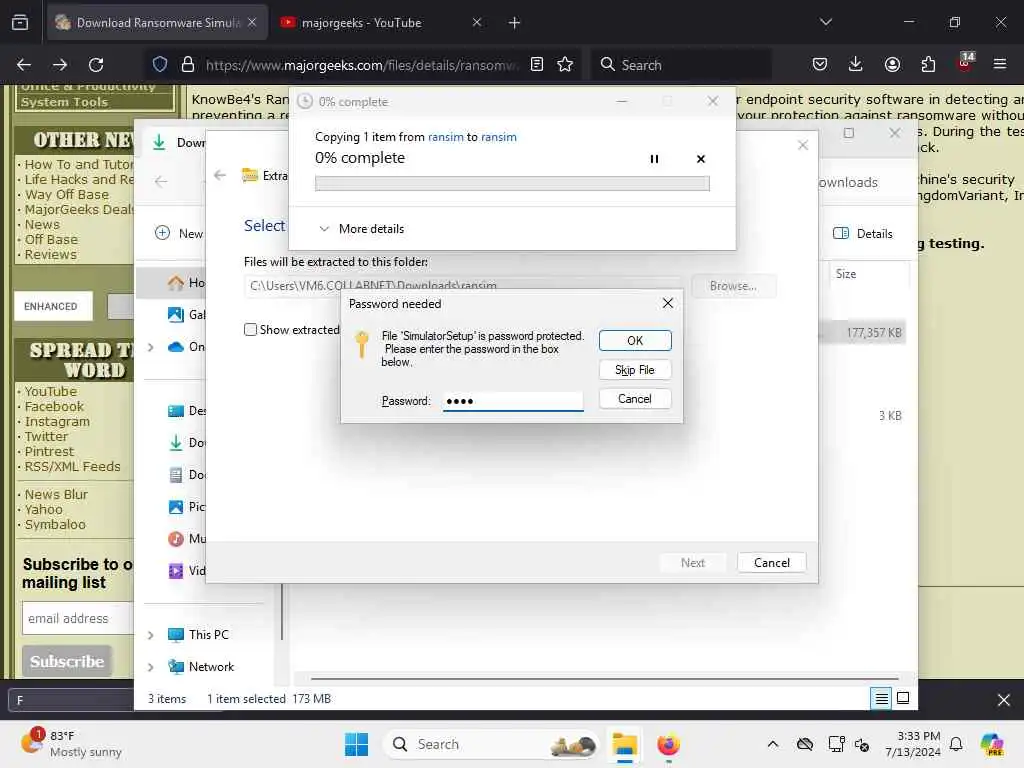Open File Explorer from taskbar
The image size is (1024, 768).
624,744
